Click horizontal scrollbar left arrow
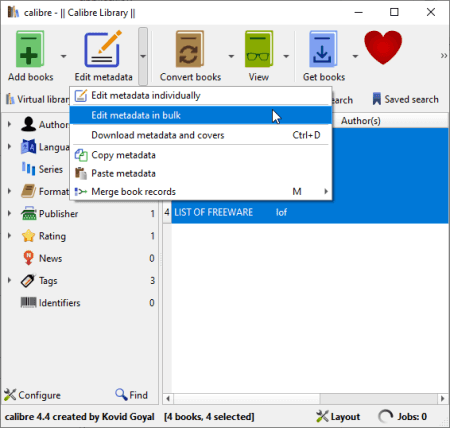 point(168,399)
